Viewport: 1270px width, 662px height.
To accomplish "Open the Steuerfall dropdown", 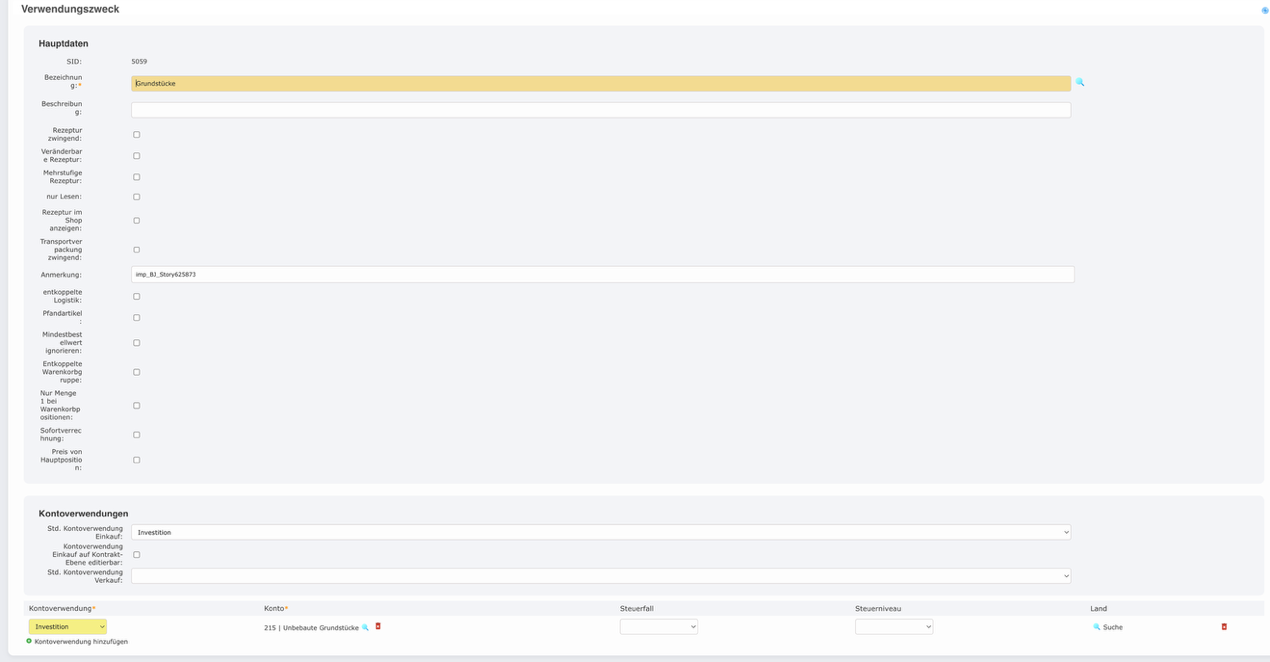I will (658, 627).
